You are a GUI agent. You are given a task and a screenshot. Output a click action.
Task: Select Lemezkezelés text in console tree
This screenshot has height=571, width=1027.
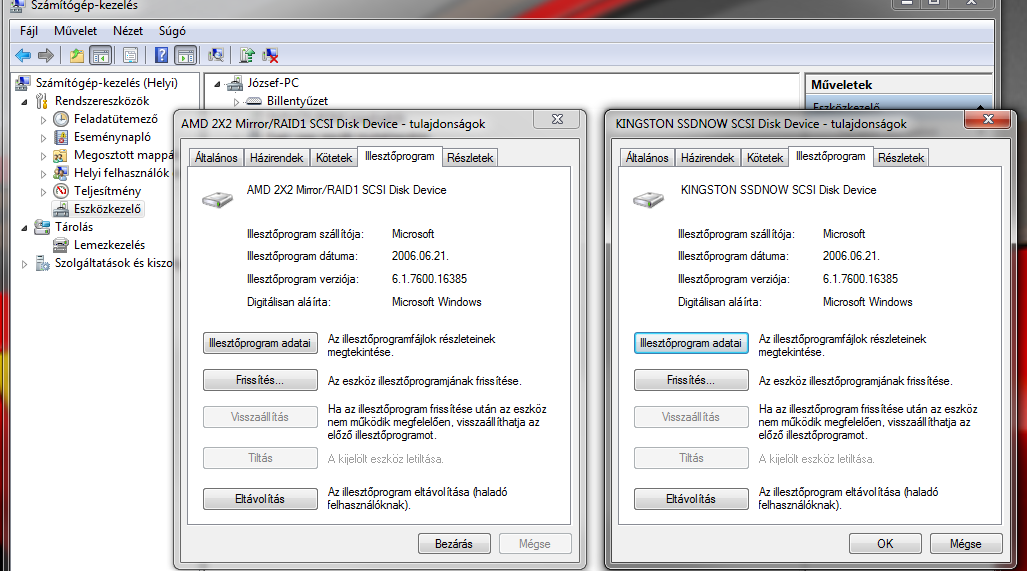coord(109,245)
